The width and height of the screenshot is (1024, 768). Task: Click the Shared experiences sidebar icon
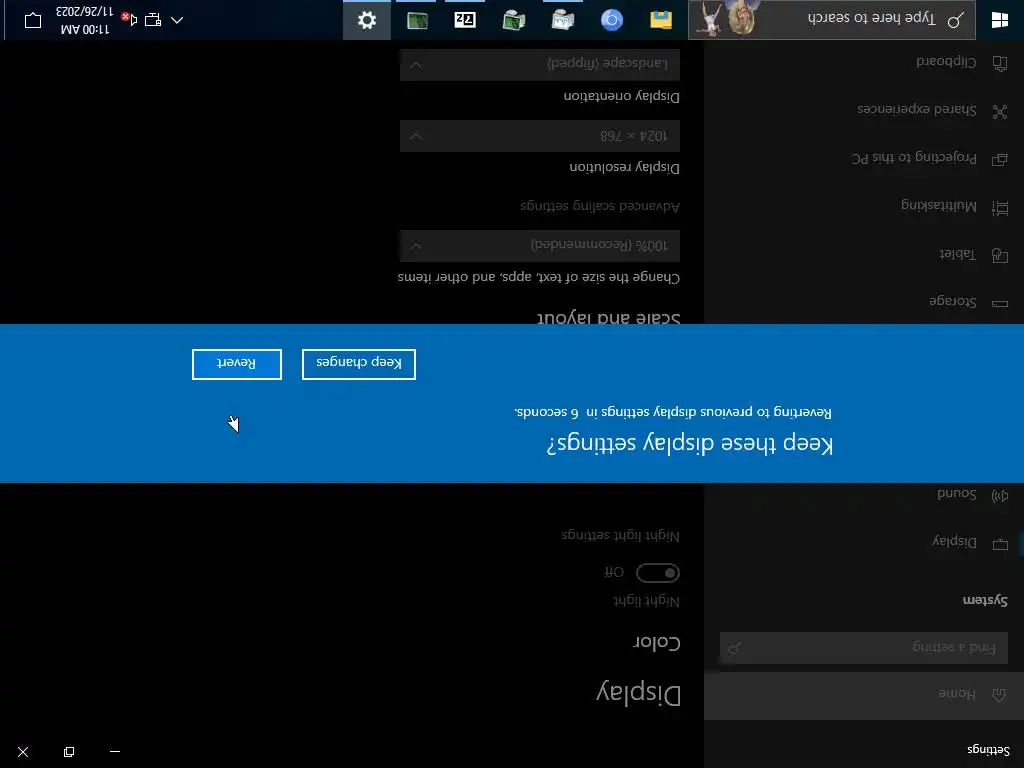coord(1000,111)
